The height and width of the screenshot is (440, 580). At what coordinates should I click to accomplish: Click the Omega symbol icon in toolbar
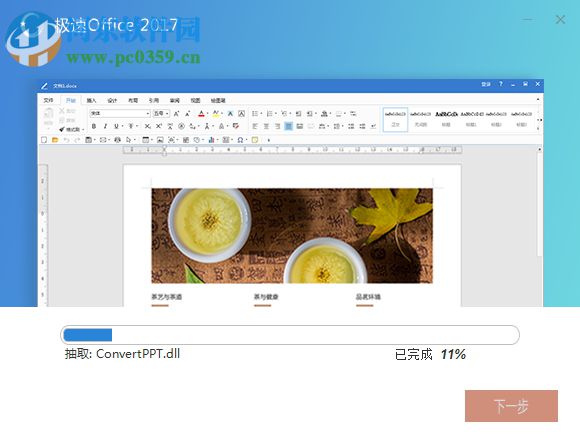240,140
